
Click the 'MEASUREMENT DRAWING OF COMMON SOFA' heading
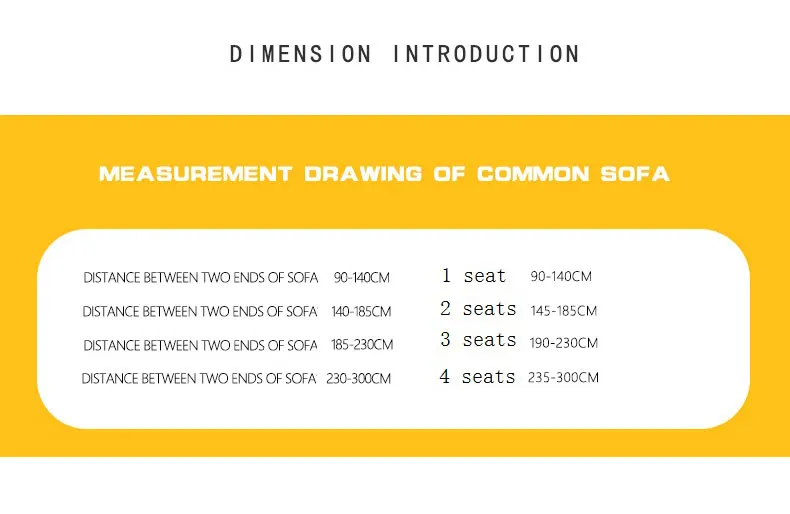click(x=384, y=174)
